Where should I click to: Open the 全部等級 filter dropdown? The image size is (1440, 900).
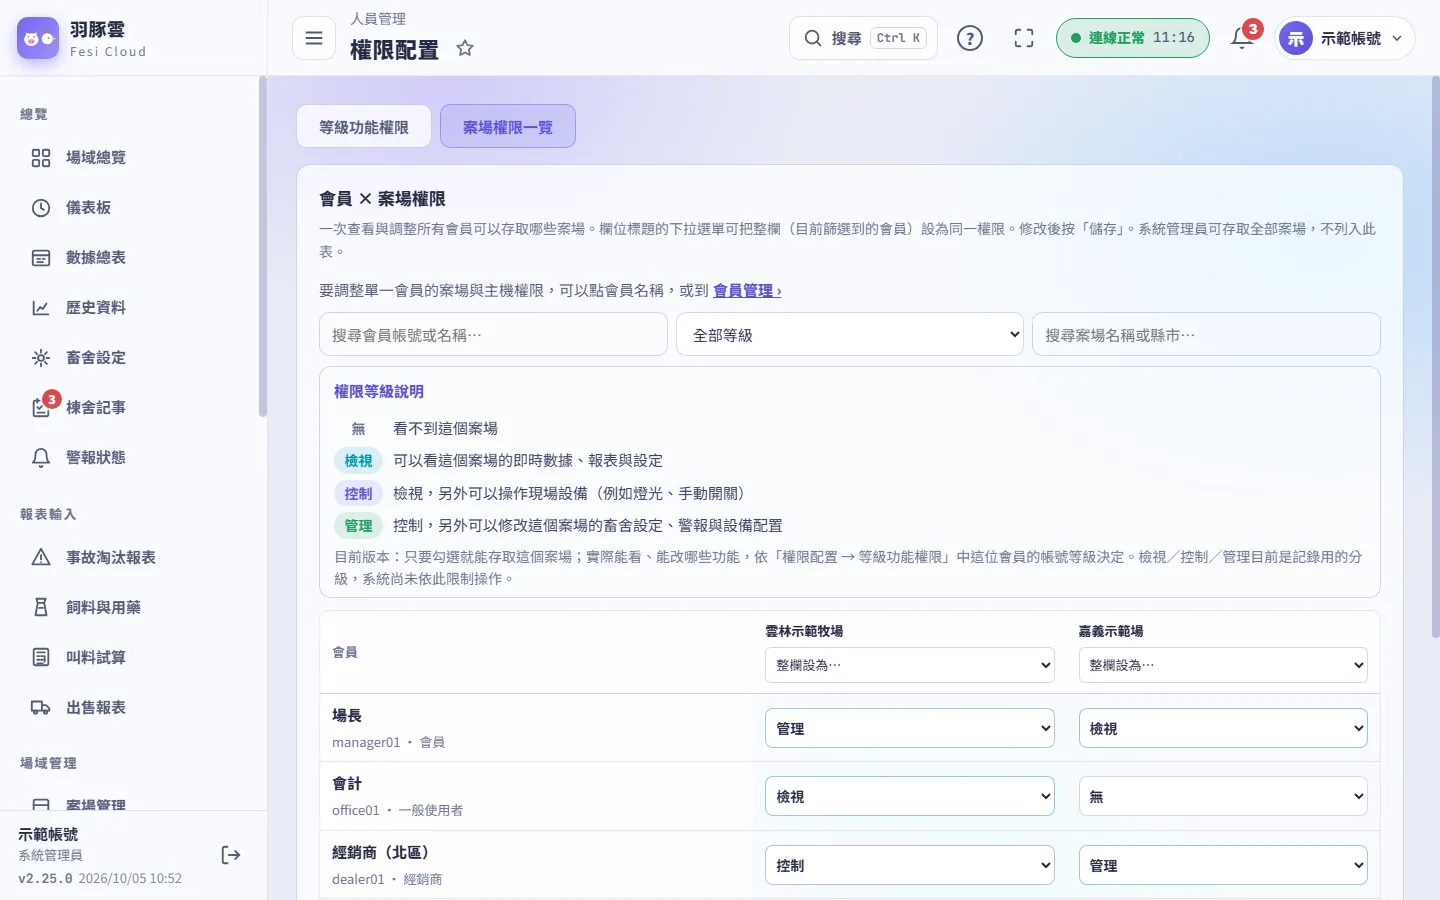tap(851, 335)
